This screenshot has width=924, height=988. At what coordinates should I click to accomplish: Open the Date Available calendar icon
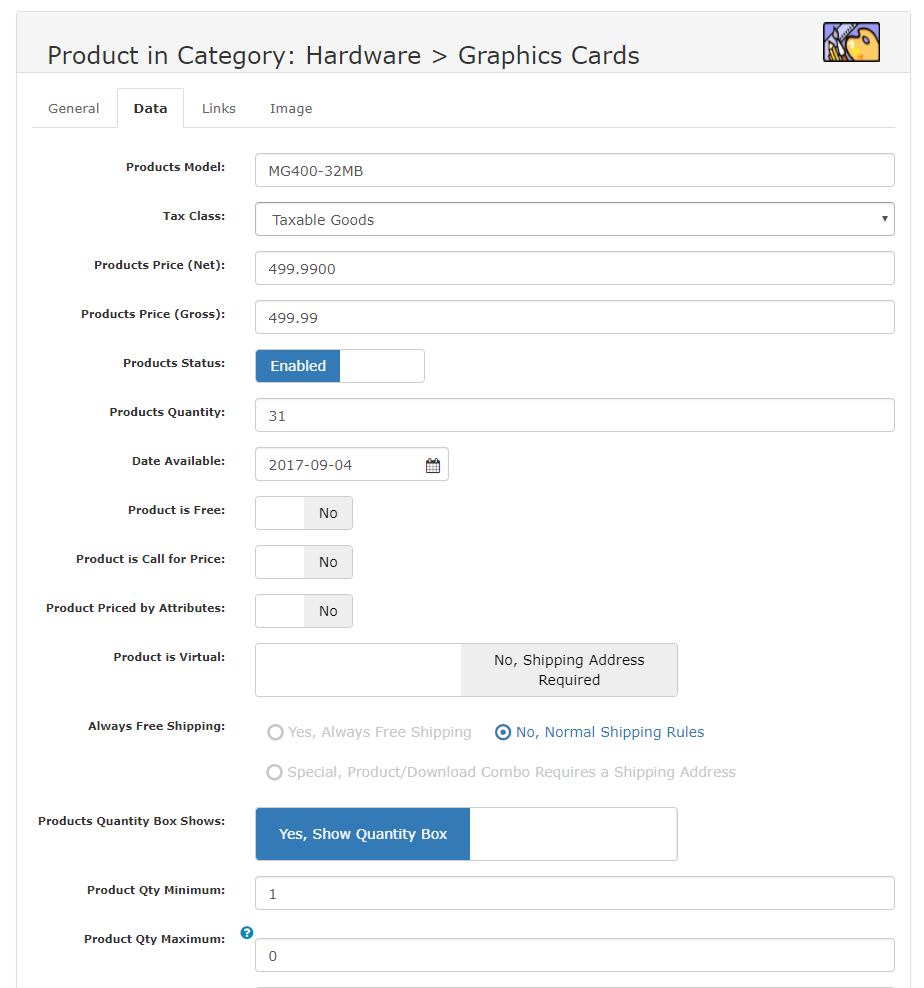[433, 465]
